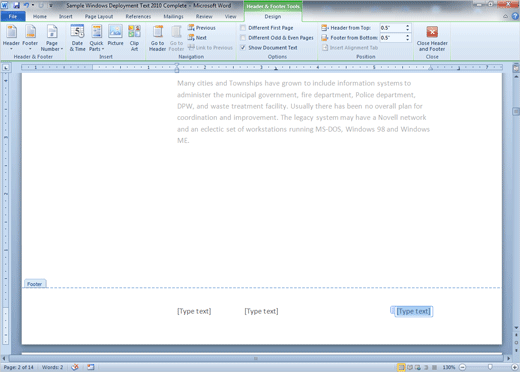Click the vertical scrollbar down arrow
This screenshot has height=372, width=520.
point(516,328)
